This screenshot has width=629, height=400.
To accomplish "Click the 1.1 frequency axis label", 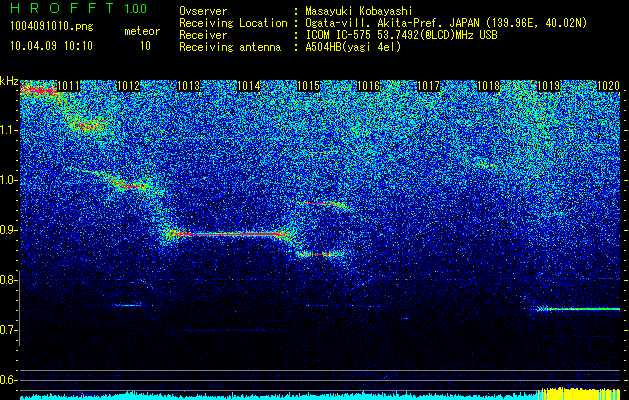I will click(x=9, y=130).
